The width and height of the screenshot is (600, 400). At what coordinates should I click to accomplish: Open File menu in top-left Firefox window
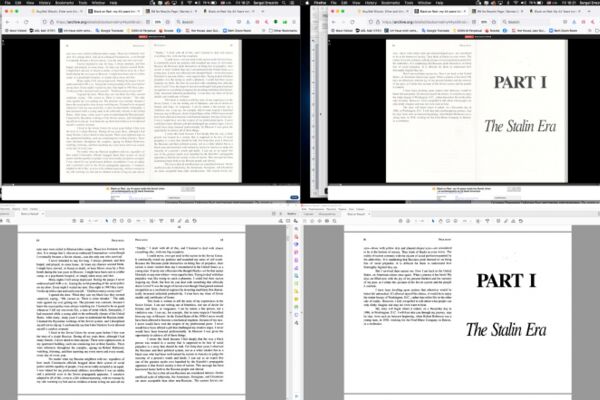point(8,3)
